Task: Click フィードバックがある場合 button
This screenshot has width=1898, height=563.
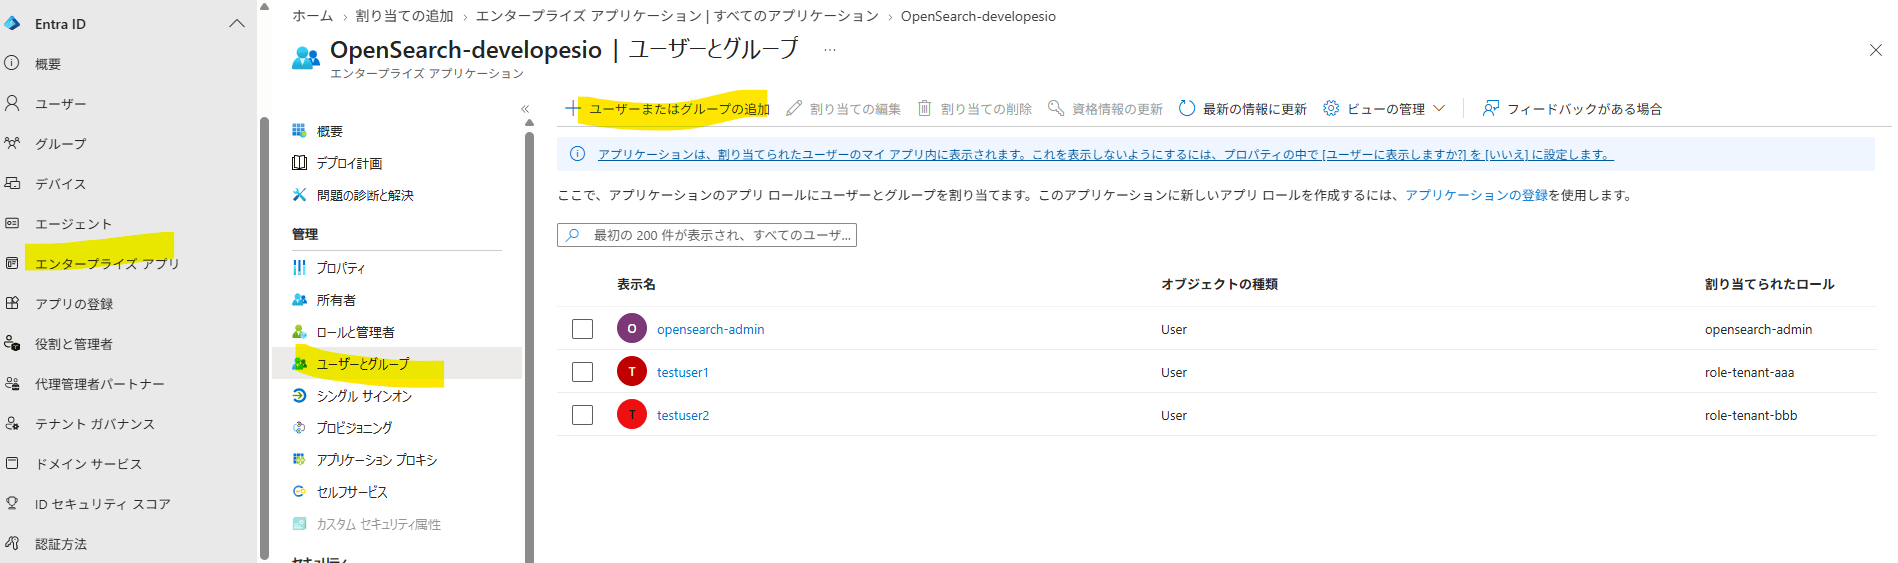Action: [x=1572, y=109]
